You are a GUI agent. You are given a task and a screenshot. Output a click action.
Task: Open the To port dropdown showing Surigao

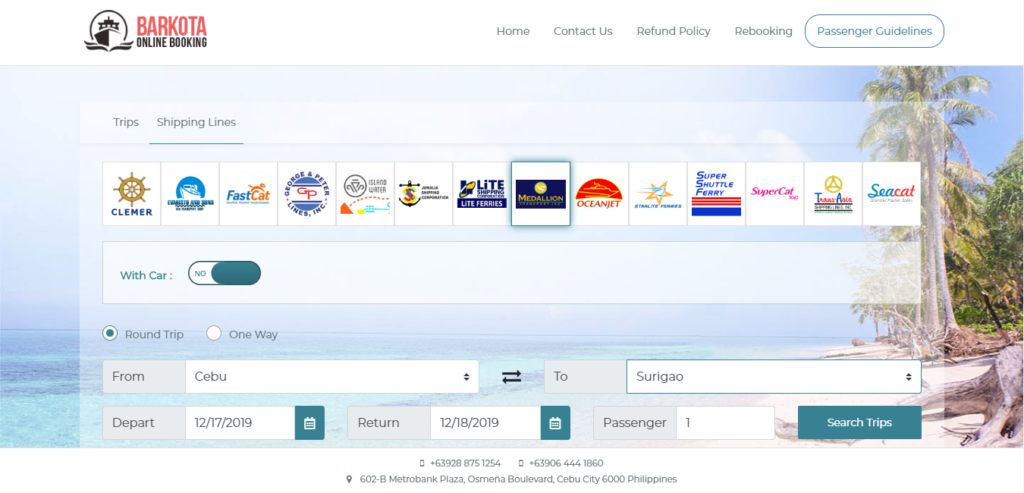pos(774,377)
